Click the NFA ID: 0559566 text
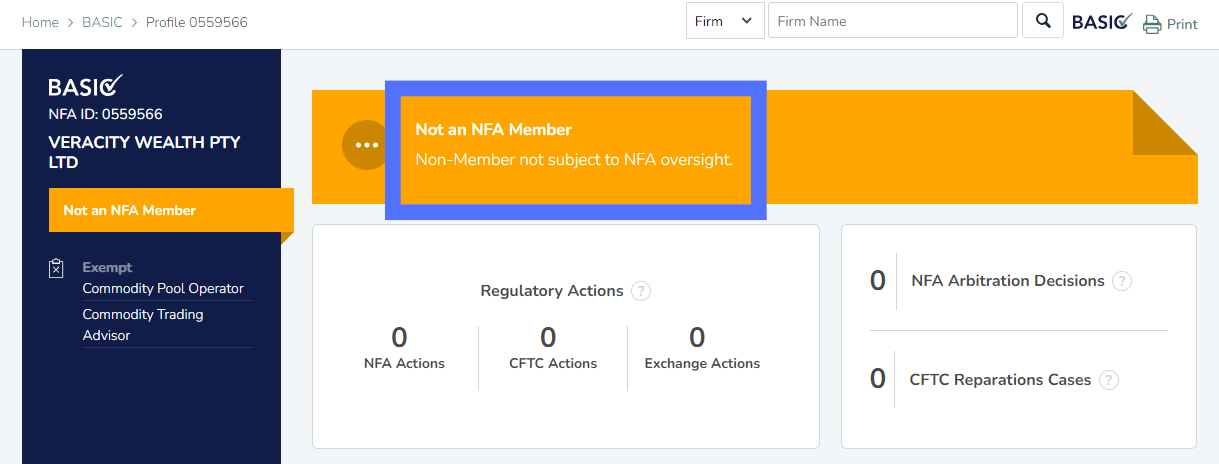 105,114
